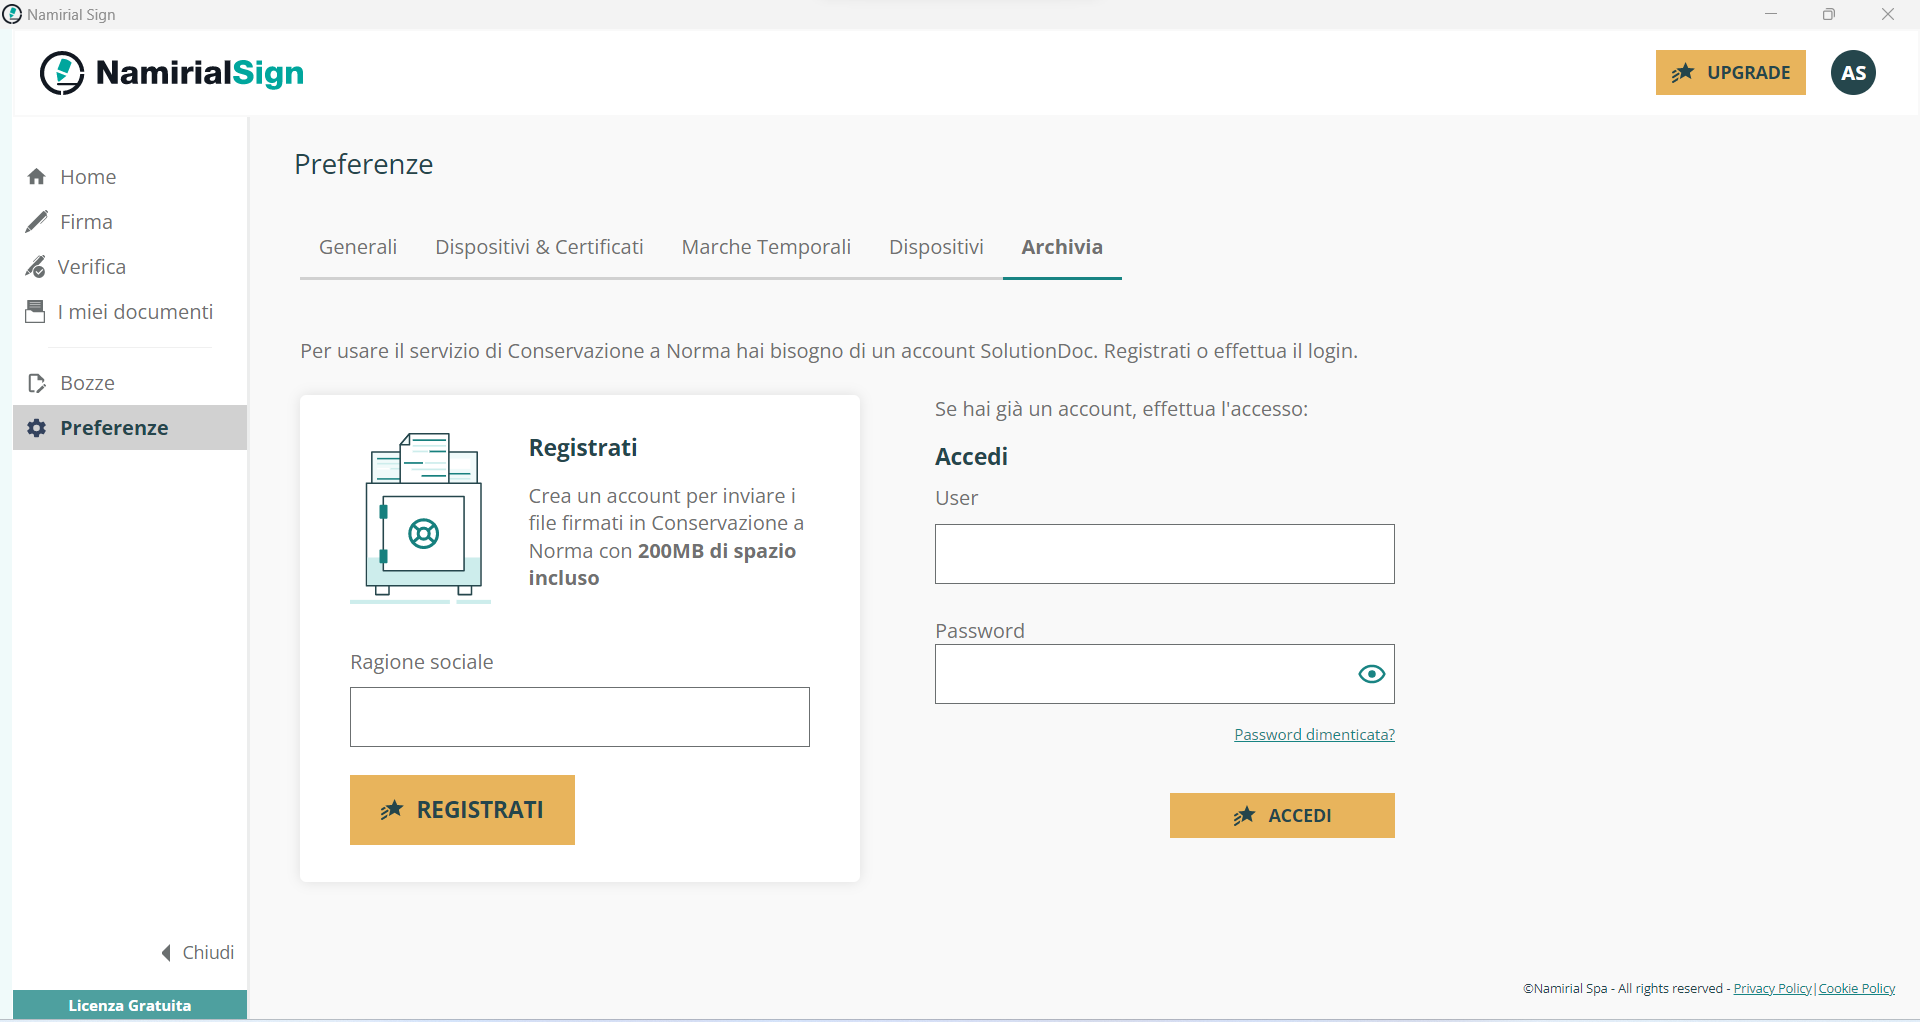Open the Marche Temporali tab
The height and width of the screenshot is (1022, 1920).
(766, 246)
